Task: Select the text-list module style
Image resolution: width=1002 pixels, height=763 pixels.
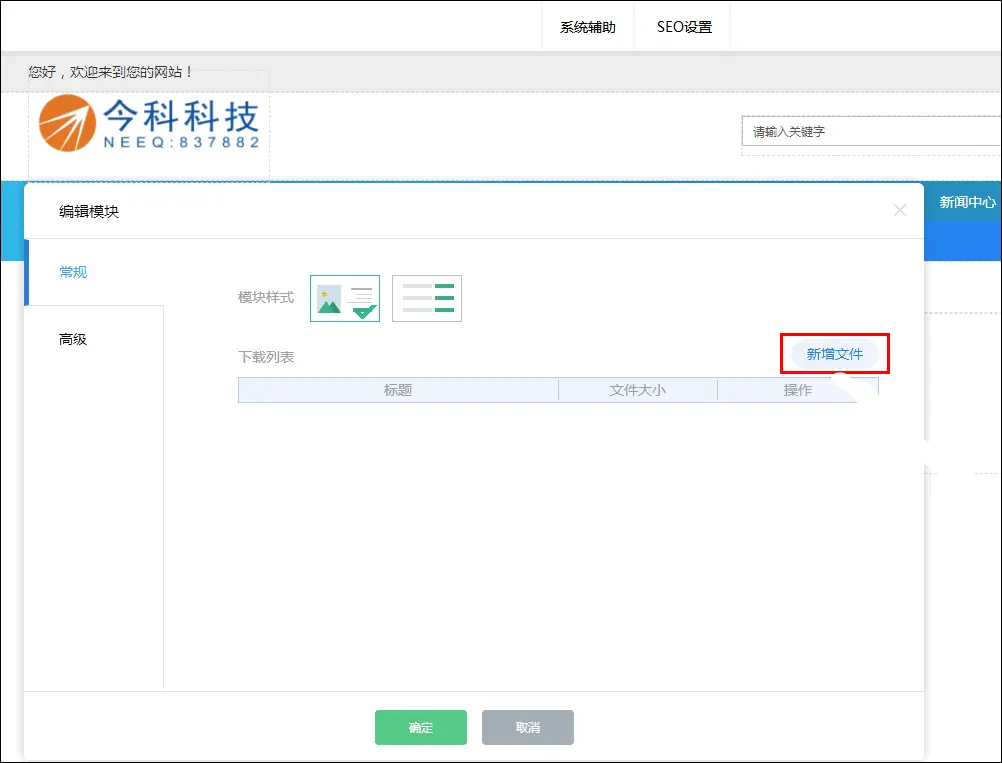Action: tap(427, 298)
